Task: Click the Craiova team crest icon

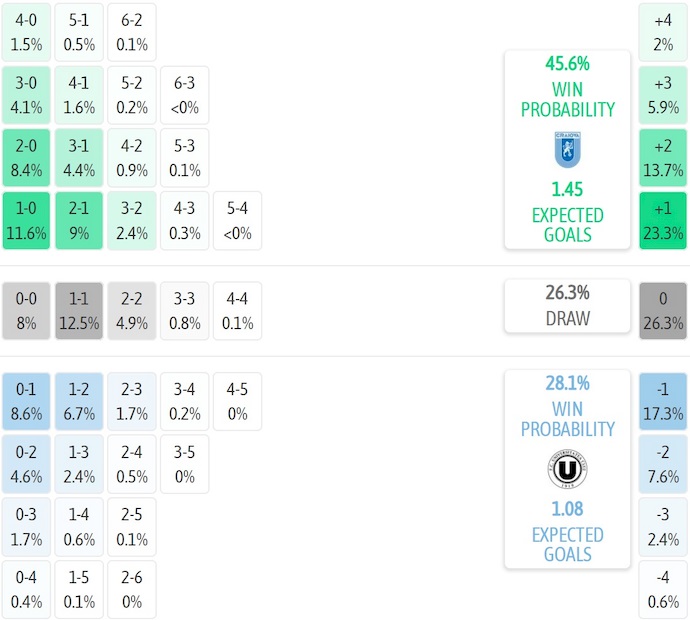Action: 567,149
